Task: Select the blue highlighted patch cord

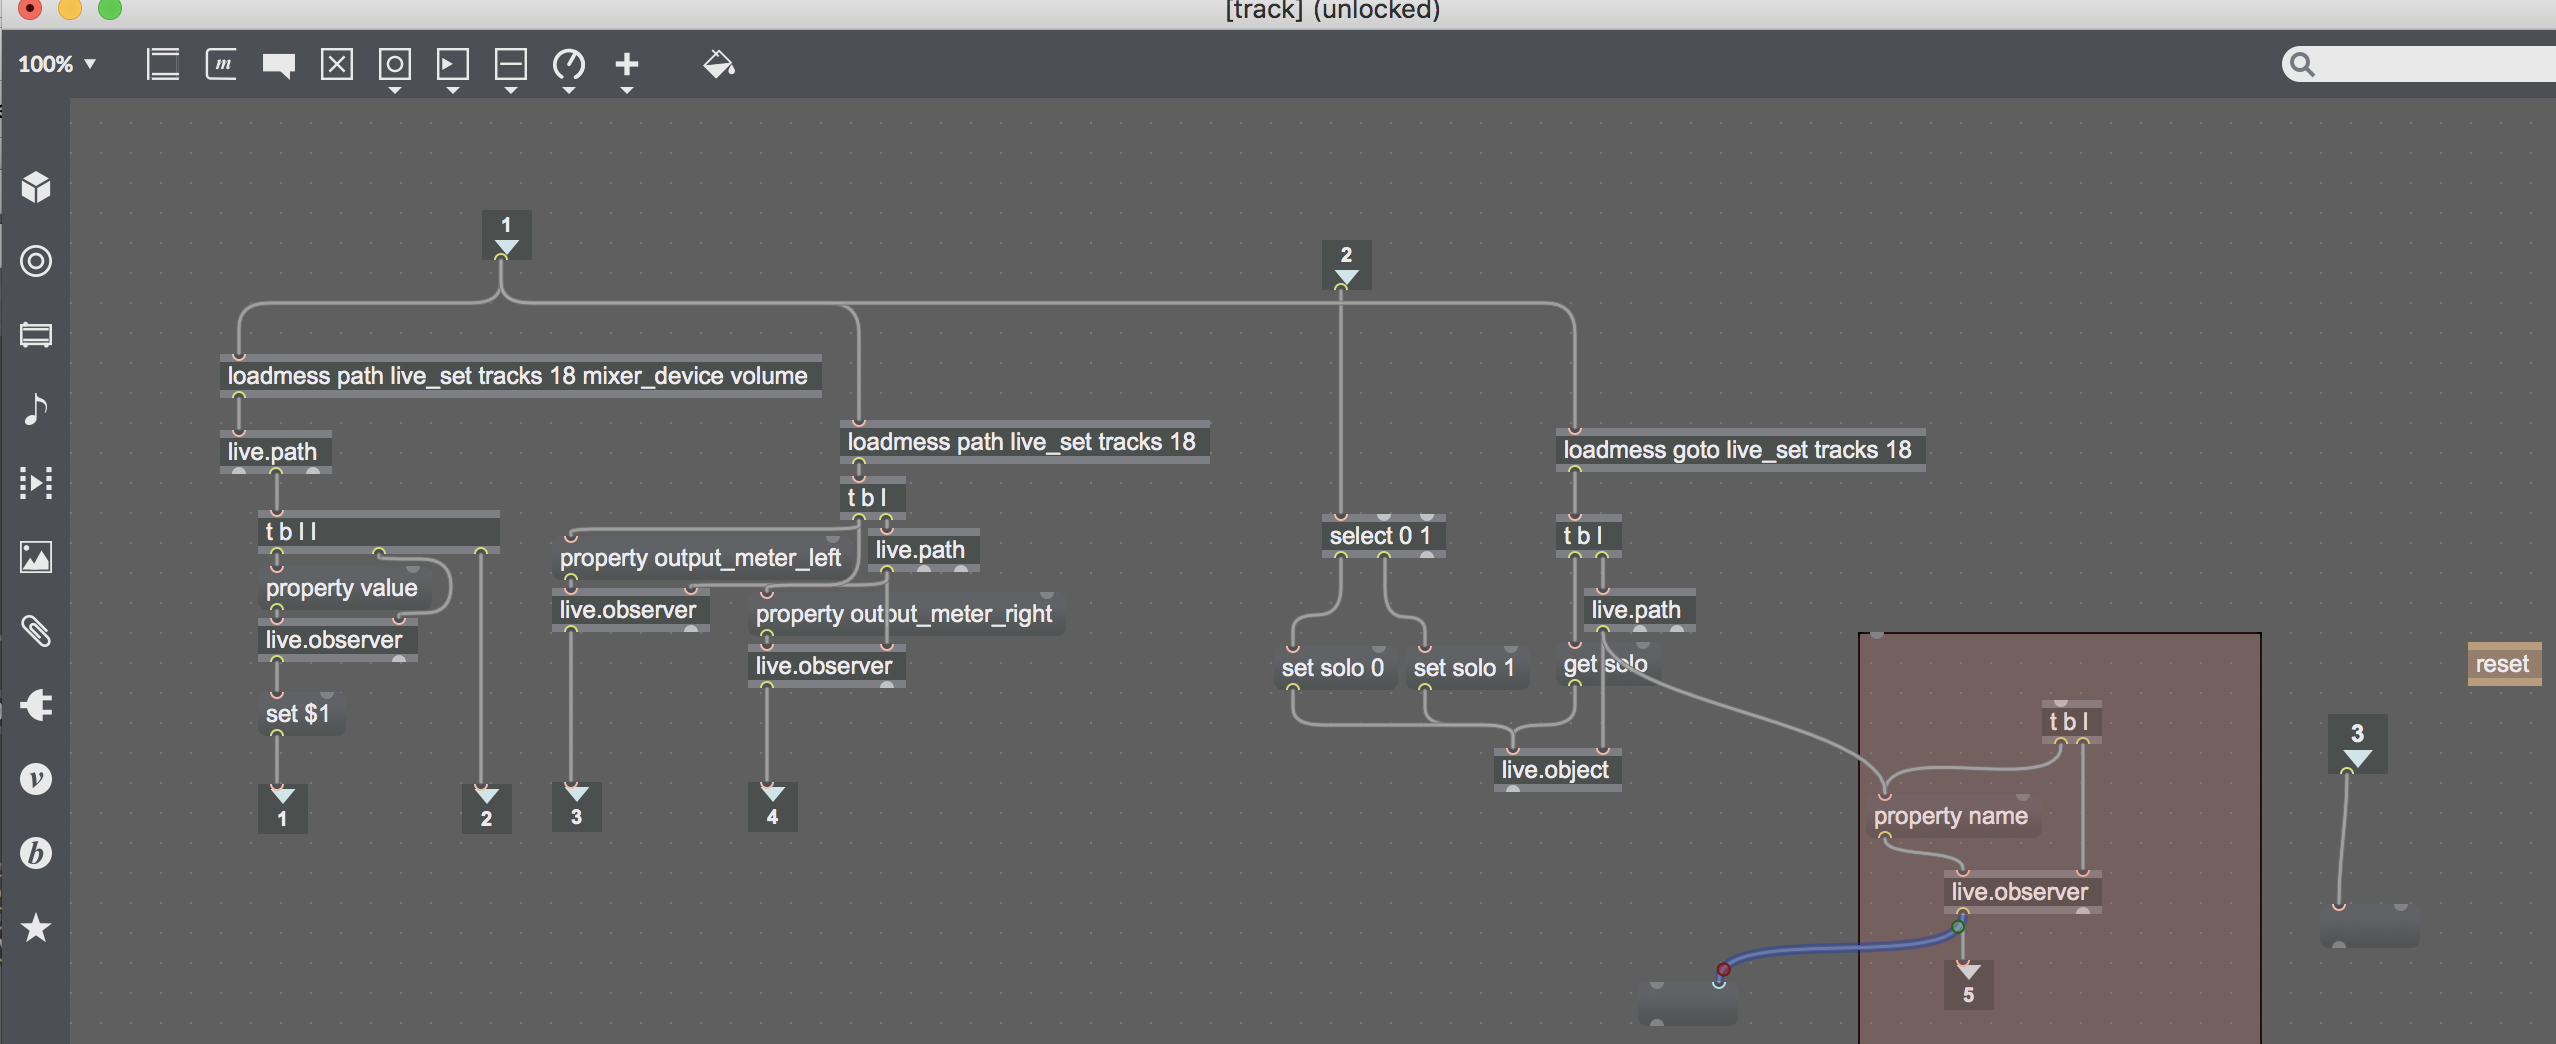Action: [1840, 947]
